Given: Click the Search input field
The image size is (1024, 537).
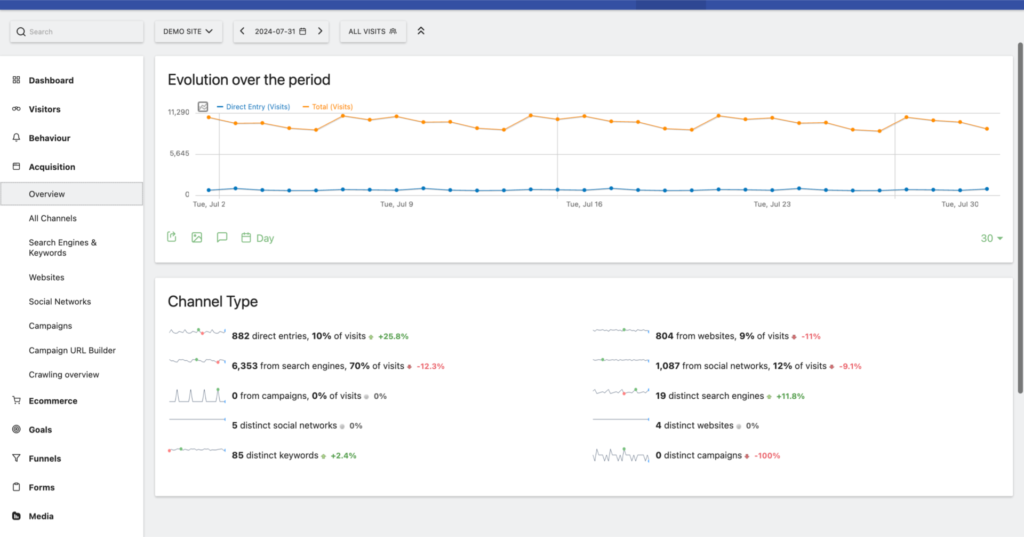Looking at the screenshot, I should [77, 32].
